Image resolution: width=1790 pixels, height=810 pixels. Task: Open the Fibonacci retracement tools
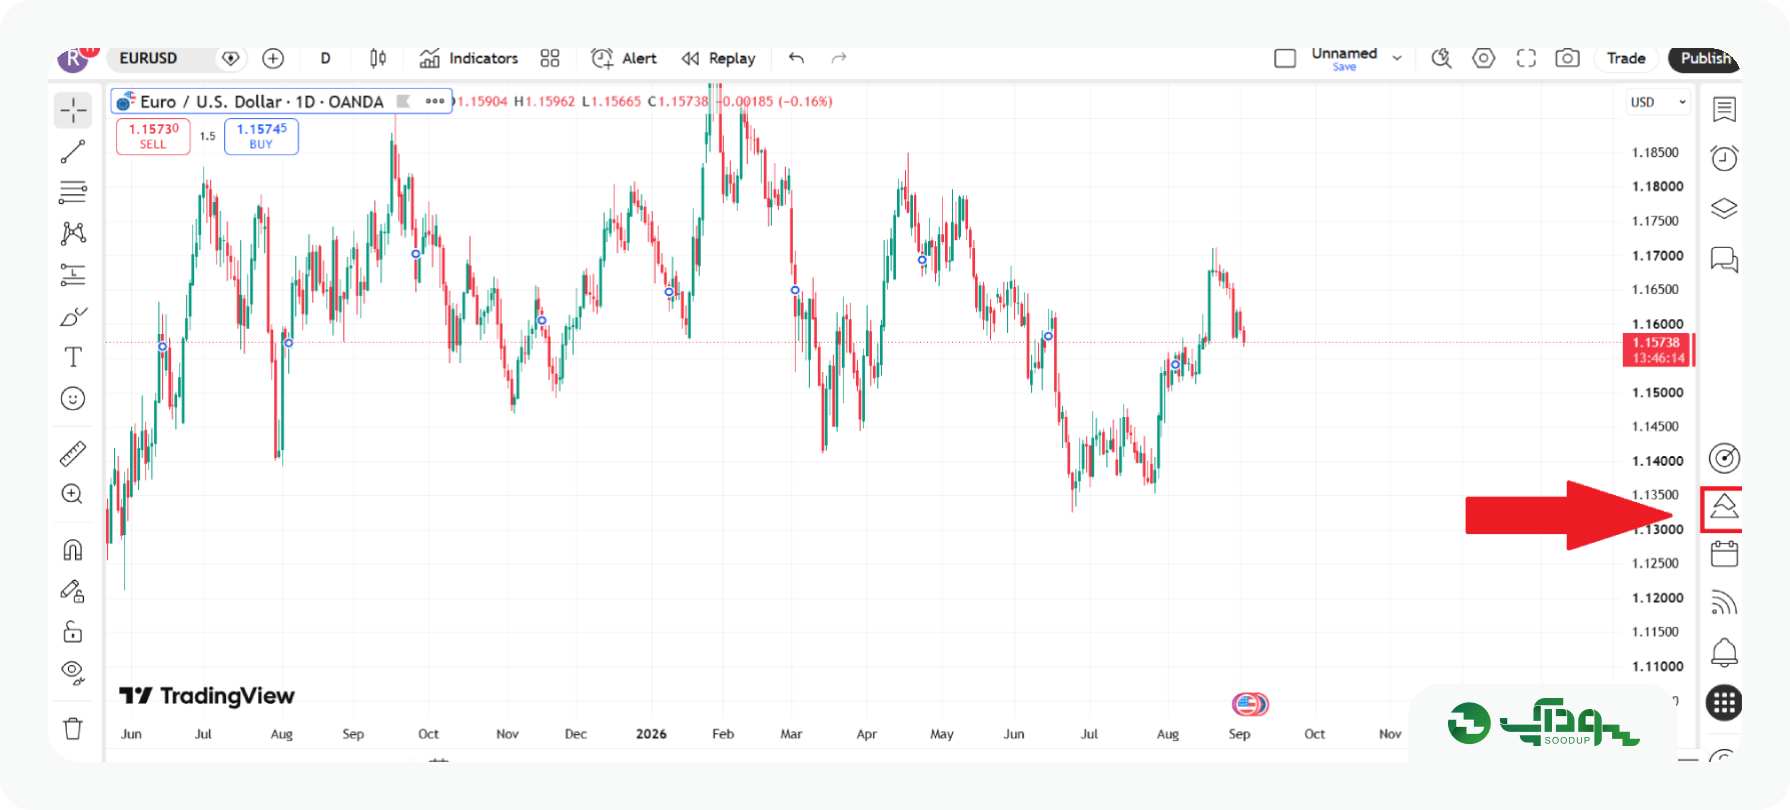73,192
